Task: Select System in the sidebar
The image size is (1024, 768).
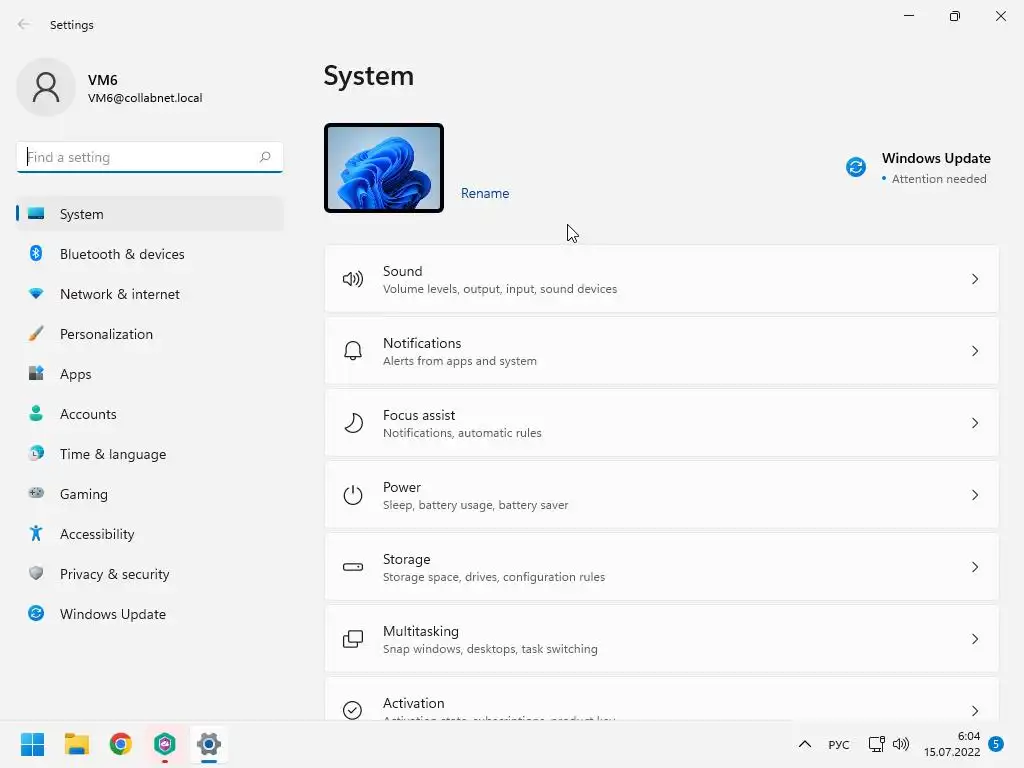Action: click(x=150, y=214)
